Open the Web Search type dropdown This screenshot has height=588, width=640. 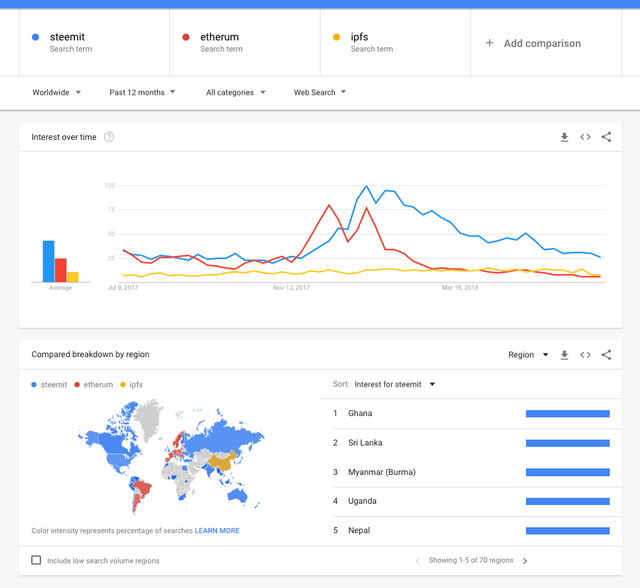coord(320,93)
